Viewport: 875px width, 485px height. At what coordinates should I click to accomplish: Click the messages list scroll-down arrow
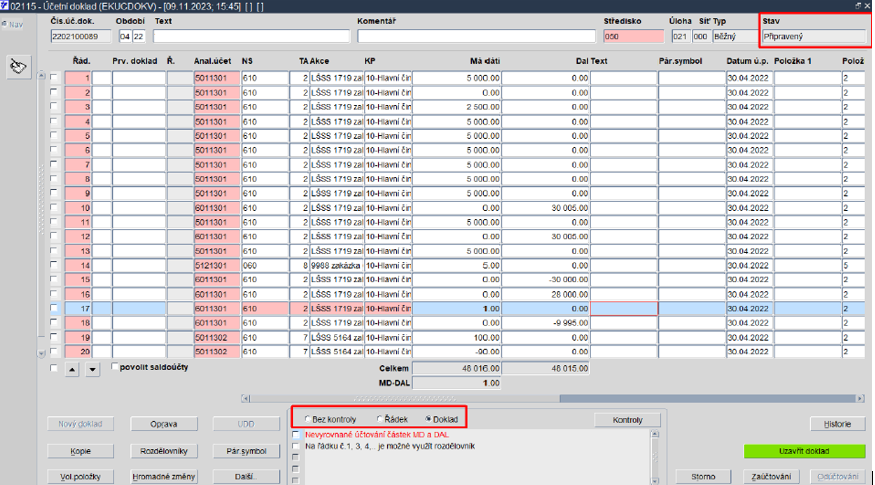tap(655, 481)
